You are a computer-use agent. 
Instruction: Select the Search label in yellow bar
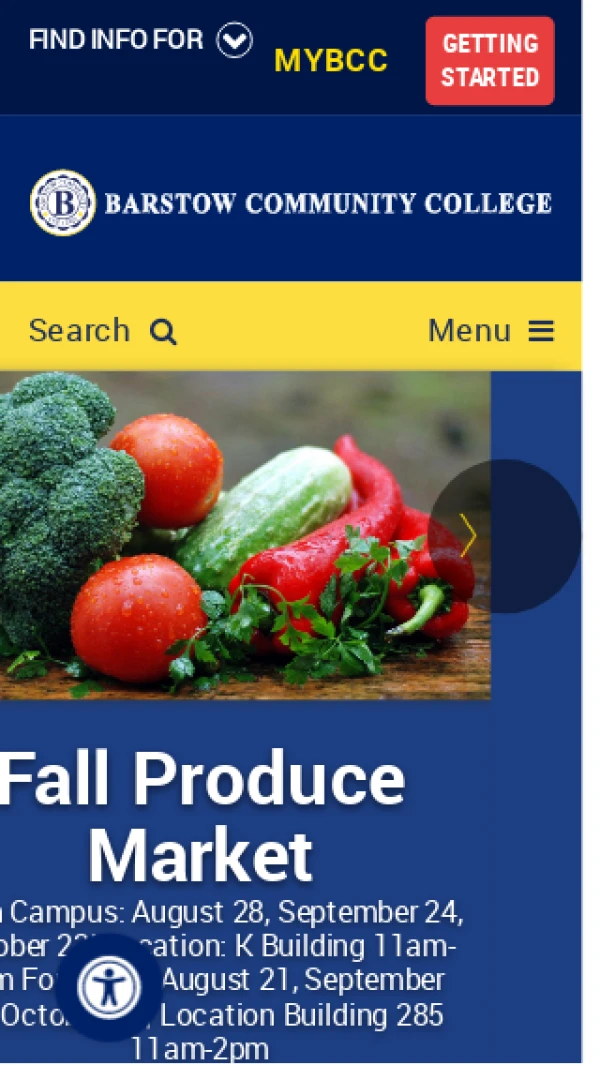(79, 331)
